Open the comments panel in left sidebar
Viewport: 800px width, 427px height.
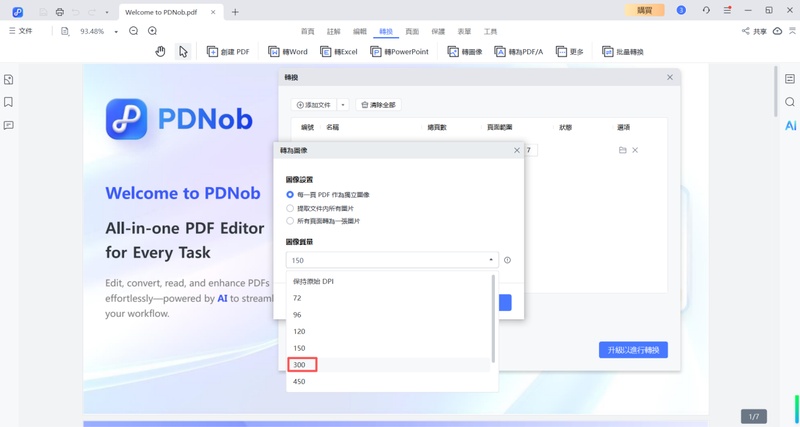[8, 125]
